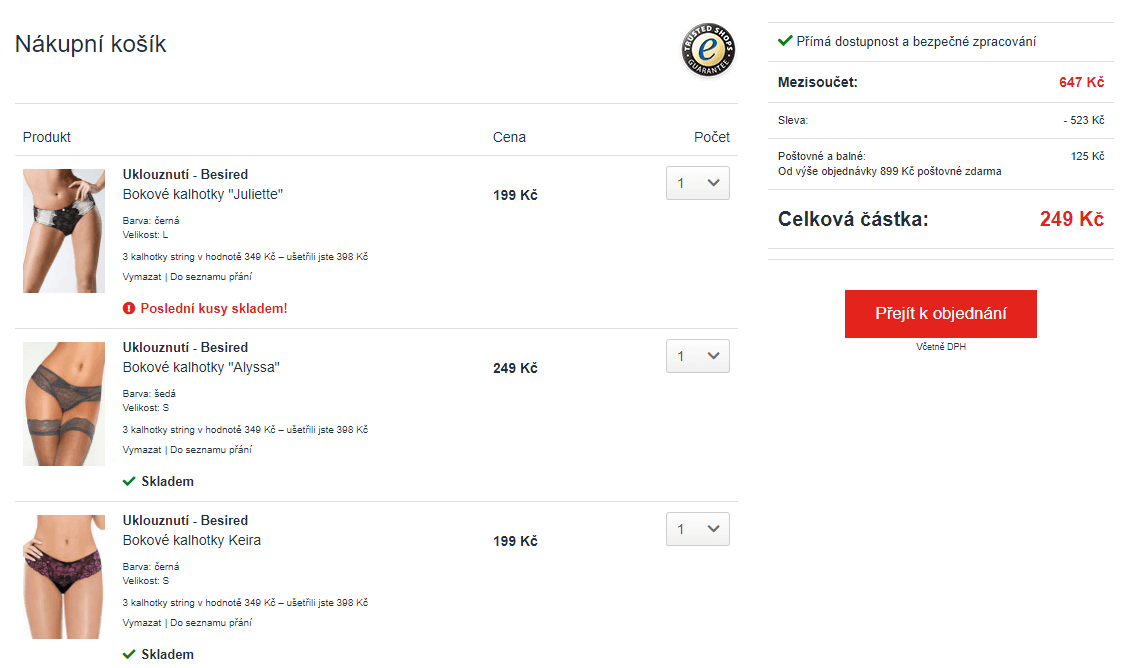The image size is (1144, 668).
Task: Click the Trusted Shops guarantee badge
Action: (x=708, y=50)
